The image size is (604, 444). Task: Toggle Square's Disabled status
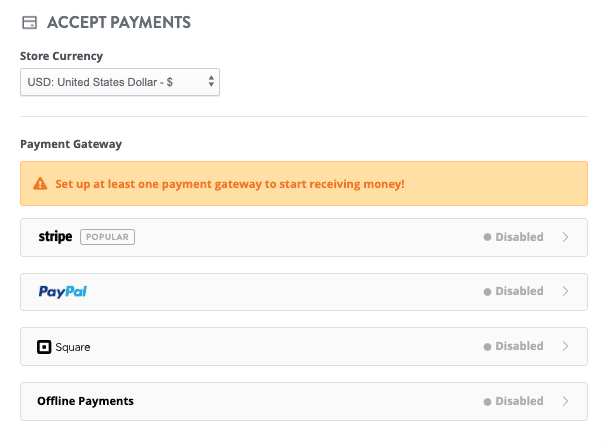[x=518, y=346]
